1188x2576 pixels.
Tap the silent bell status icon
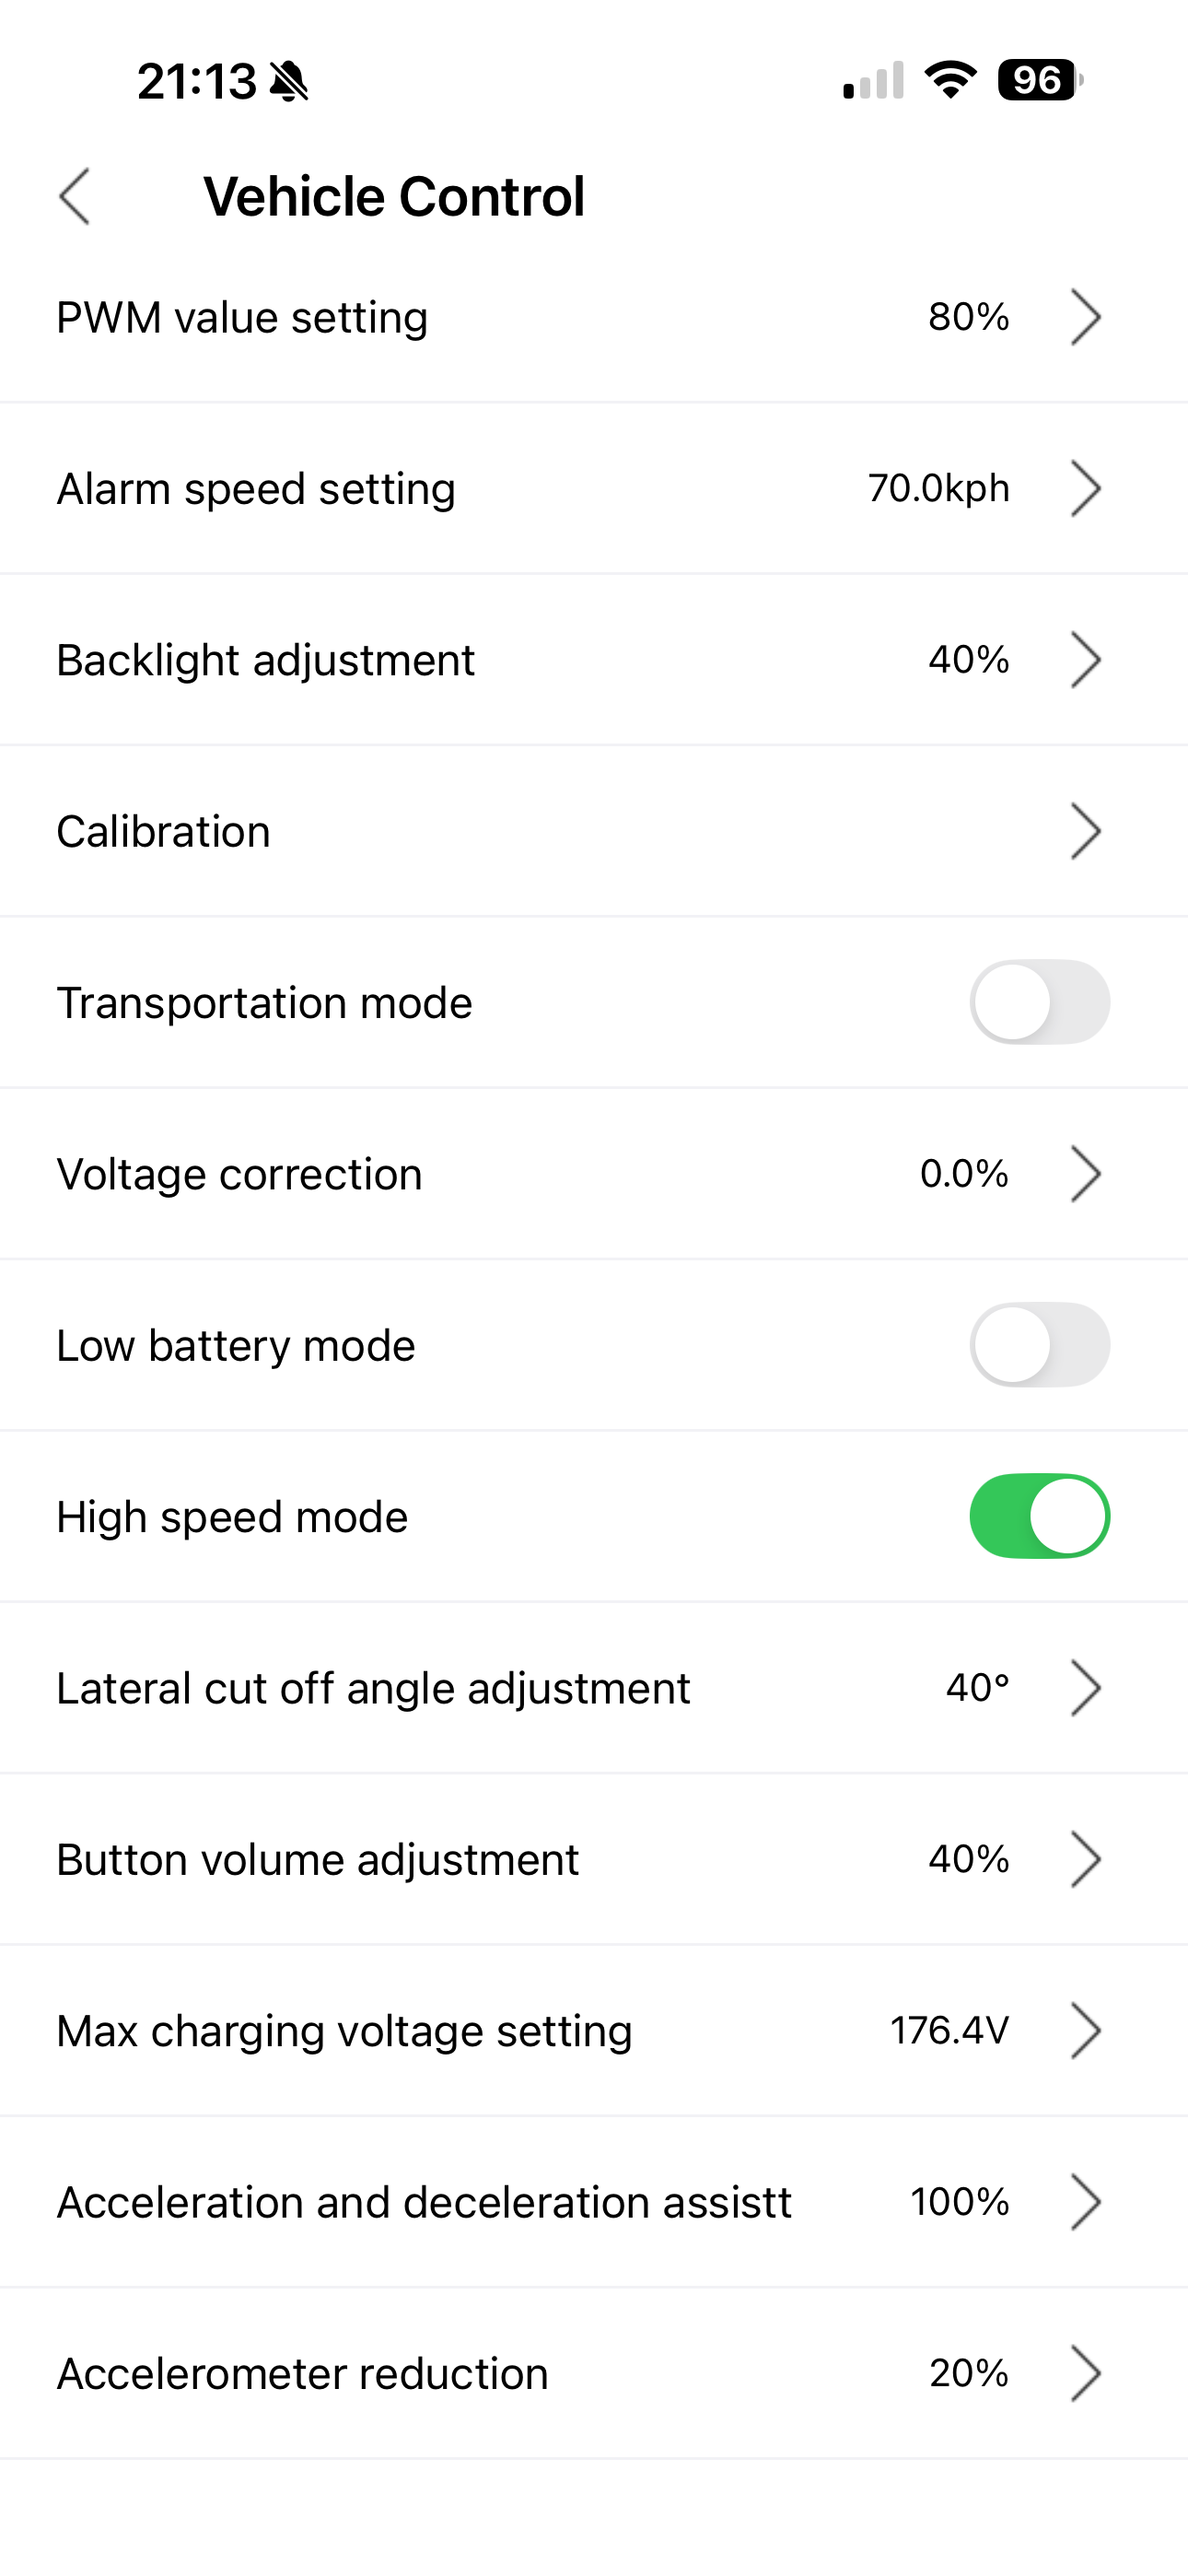(x=290, y=81)
